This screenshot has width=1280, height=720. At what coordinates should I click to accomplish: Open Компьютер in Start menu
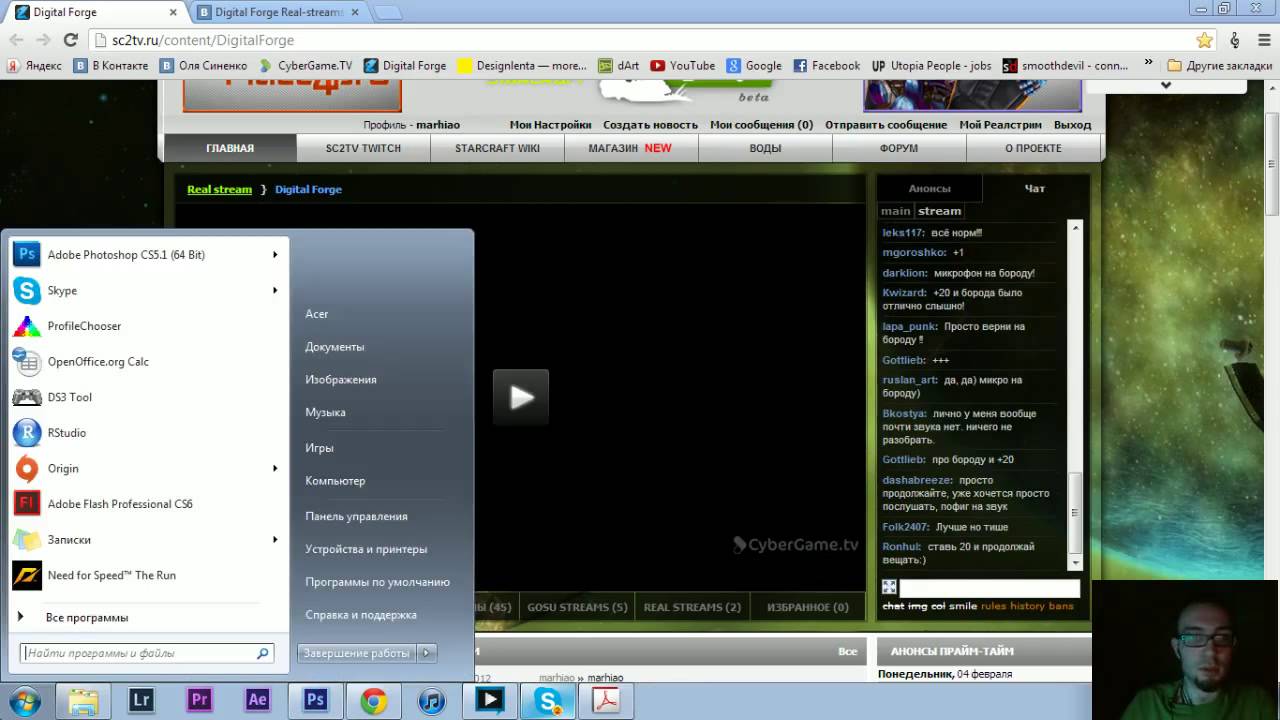pos(335,481)
